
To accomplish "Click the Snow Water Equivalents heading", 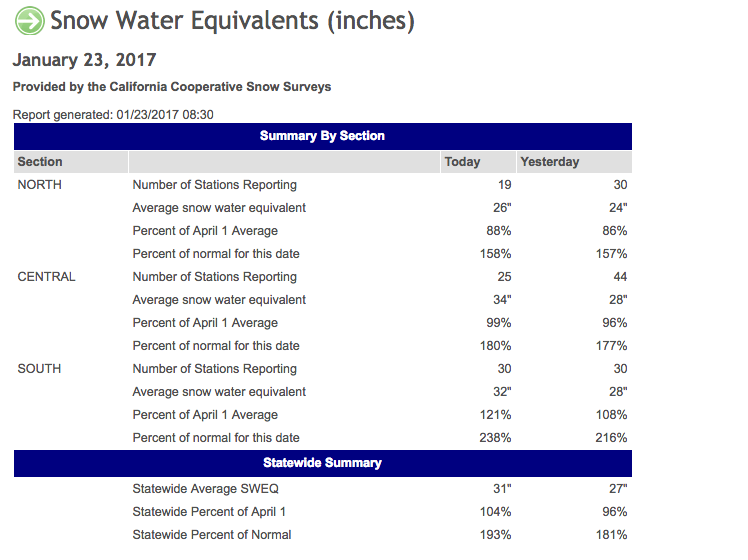I will point(232,20).
